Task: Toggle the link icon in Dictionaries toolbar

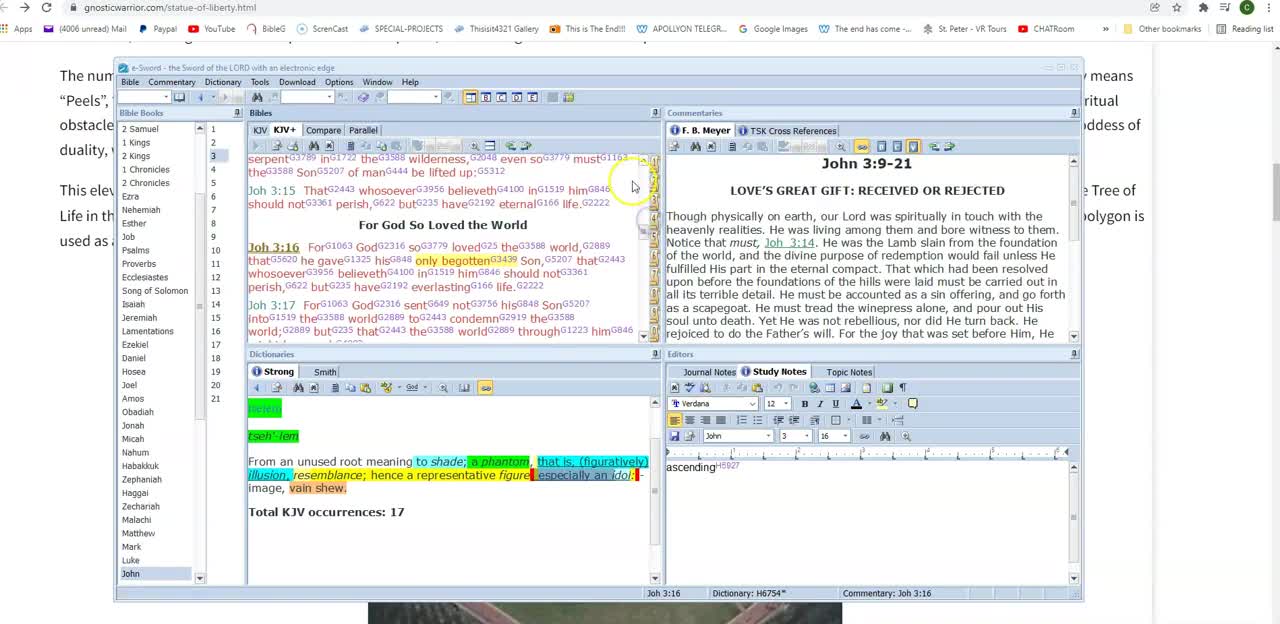Action: pyautogui.click(x=486, y=387)
